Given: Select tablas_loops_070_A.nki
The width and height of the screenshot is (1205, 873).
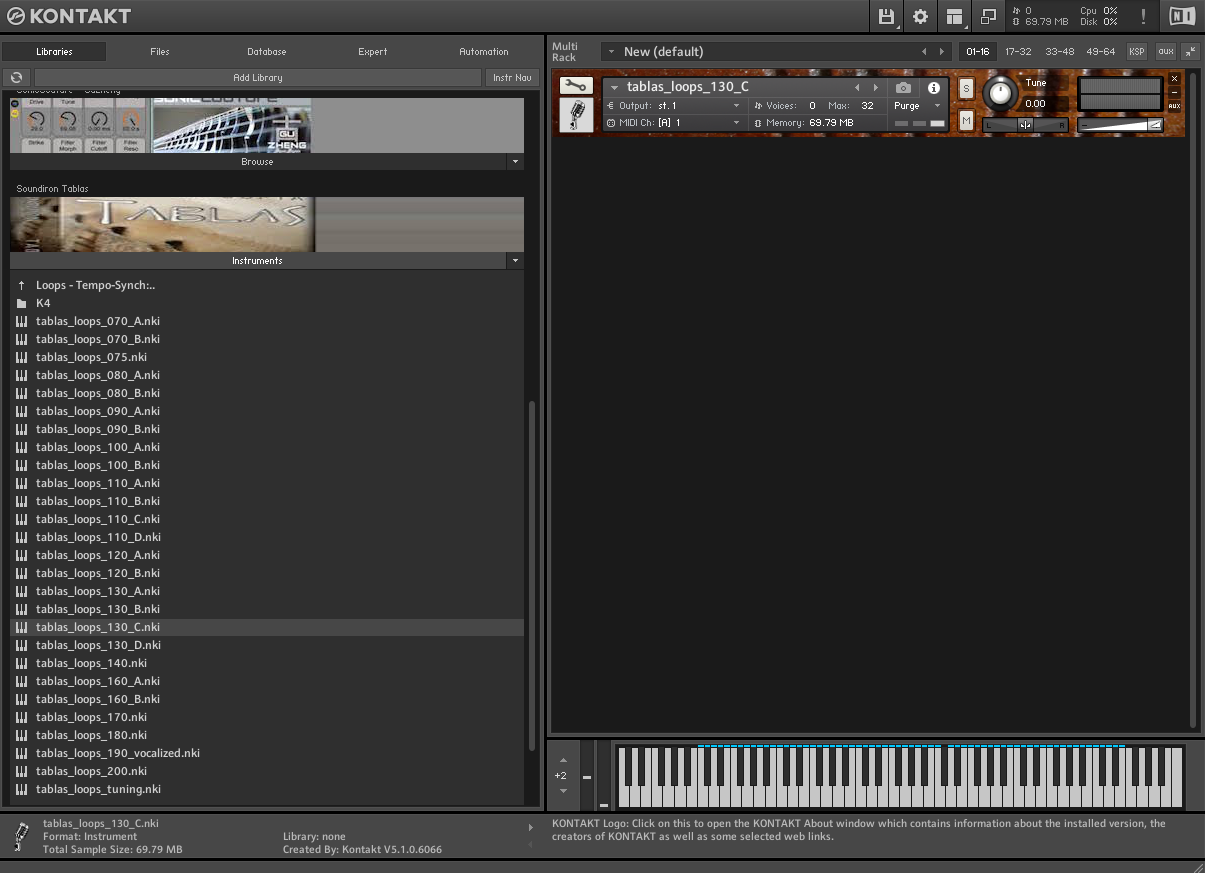Looking at the screenshot, I should [267, 321].
